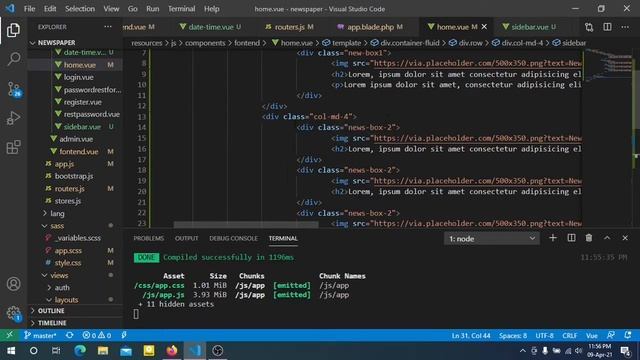Change language mode Vue
The width and height of the screenshot is (640, 360).
tap(591, 336)
